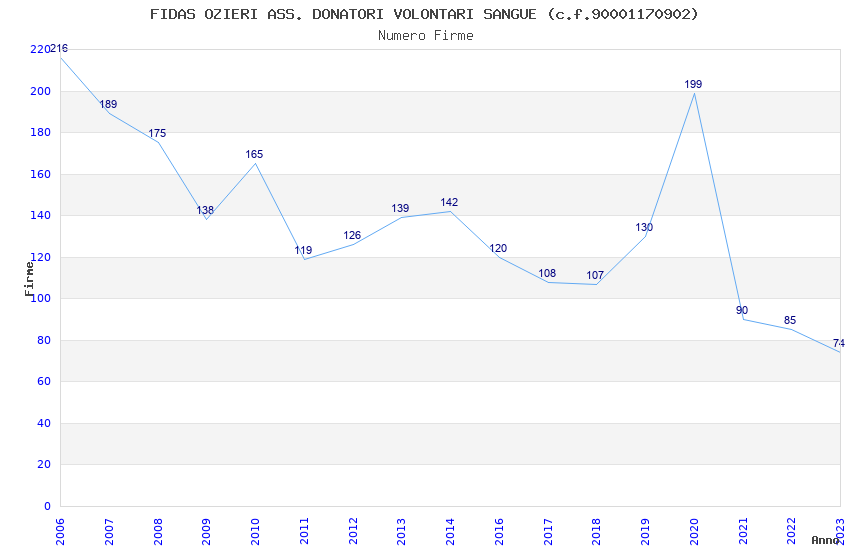Click the x-axis year label 2021

[x=743, y=532]
